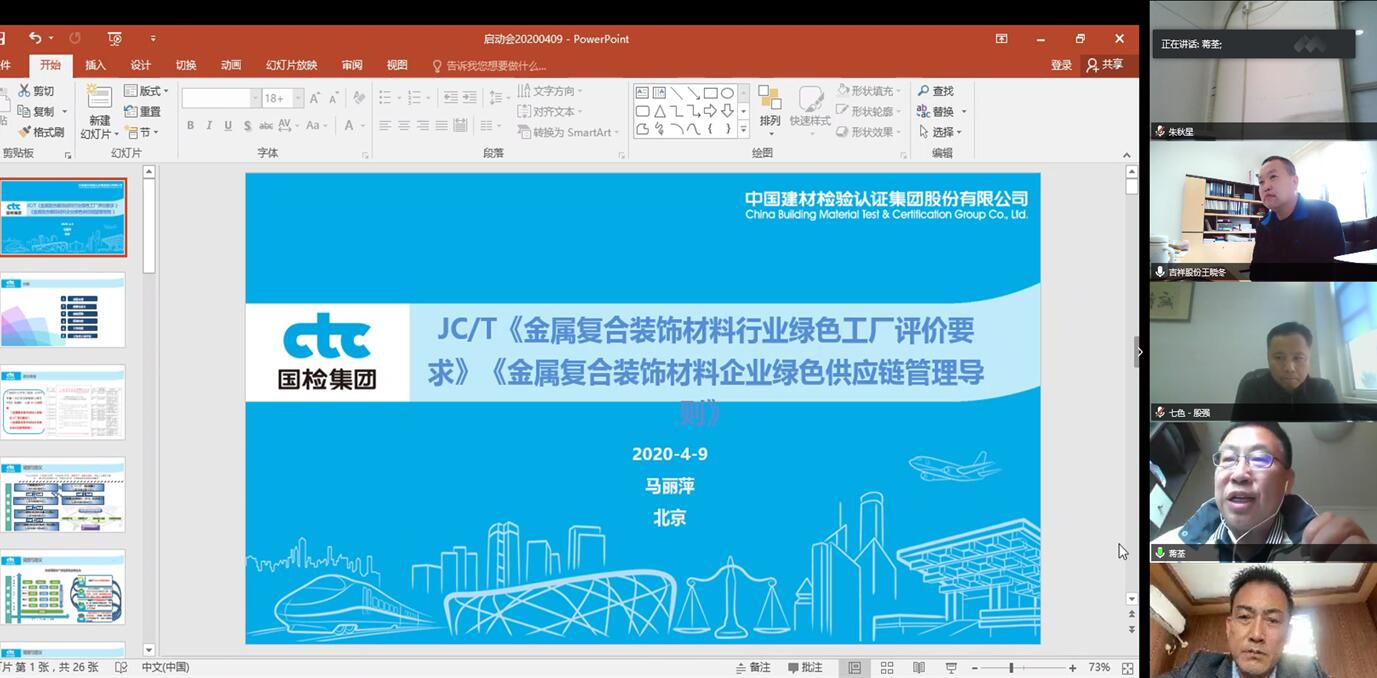Switch to Slide Sorter view icon

pyautogui.click(x=887, y=667)
